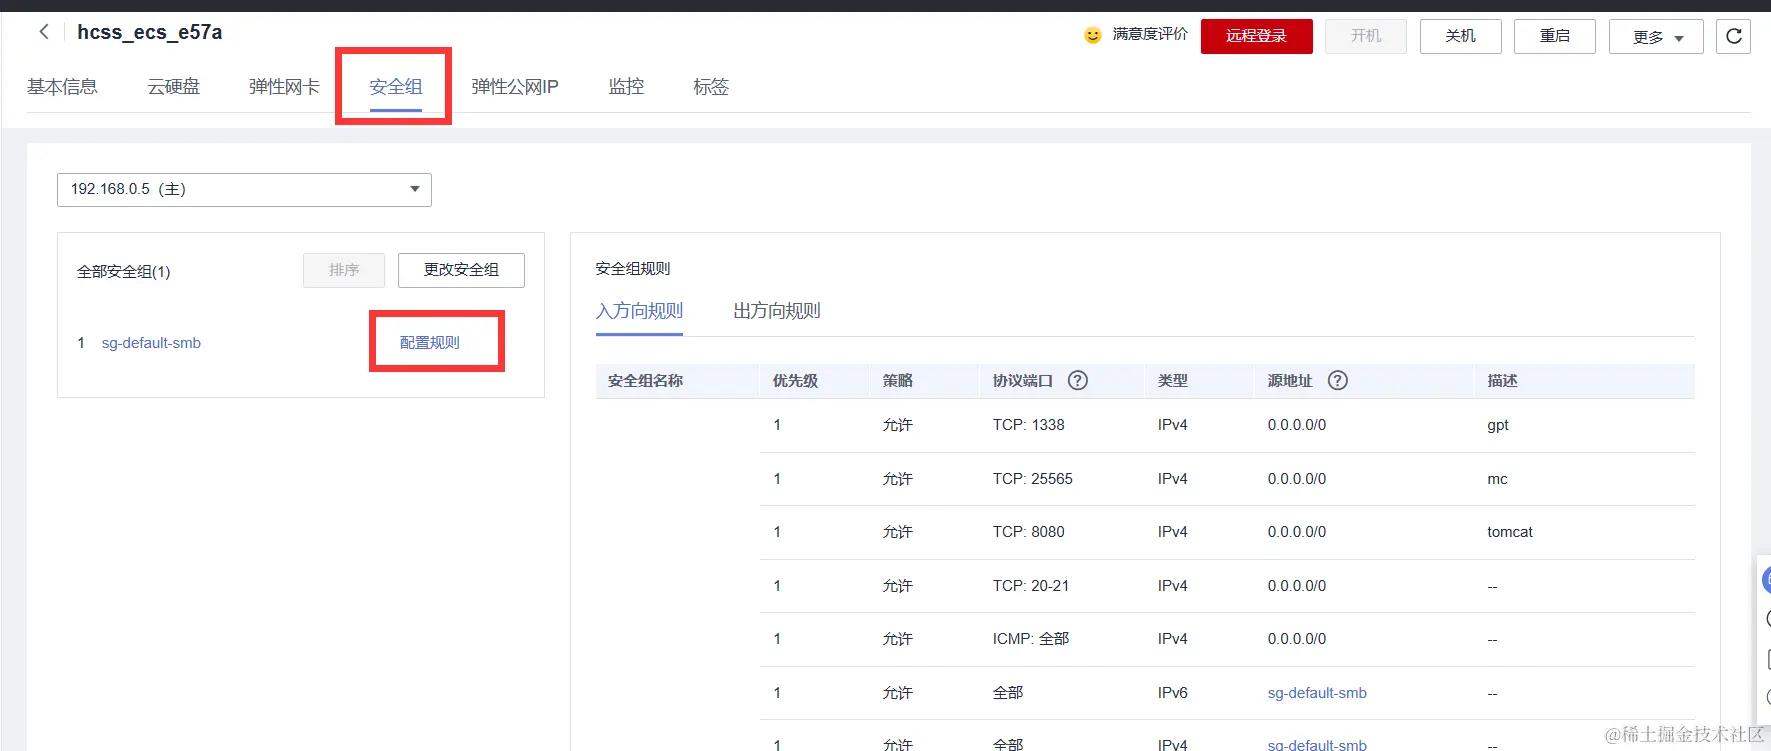Switch to the 基本信息 tab
The image size is (1771, 751).
[62, 87]
